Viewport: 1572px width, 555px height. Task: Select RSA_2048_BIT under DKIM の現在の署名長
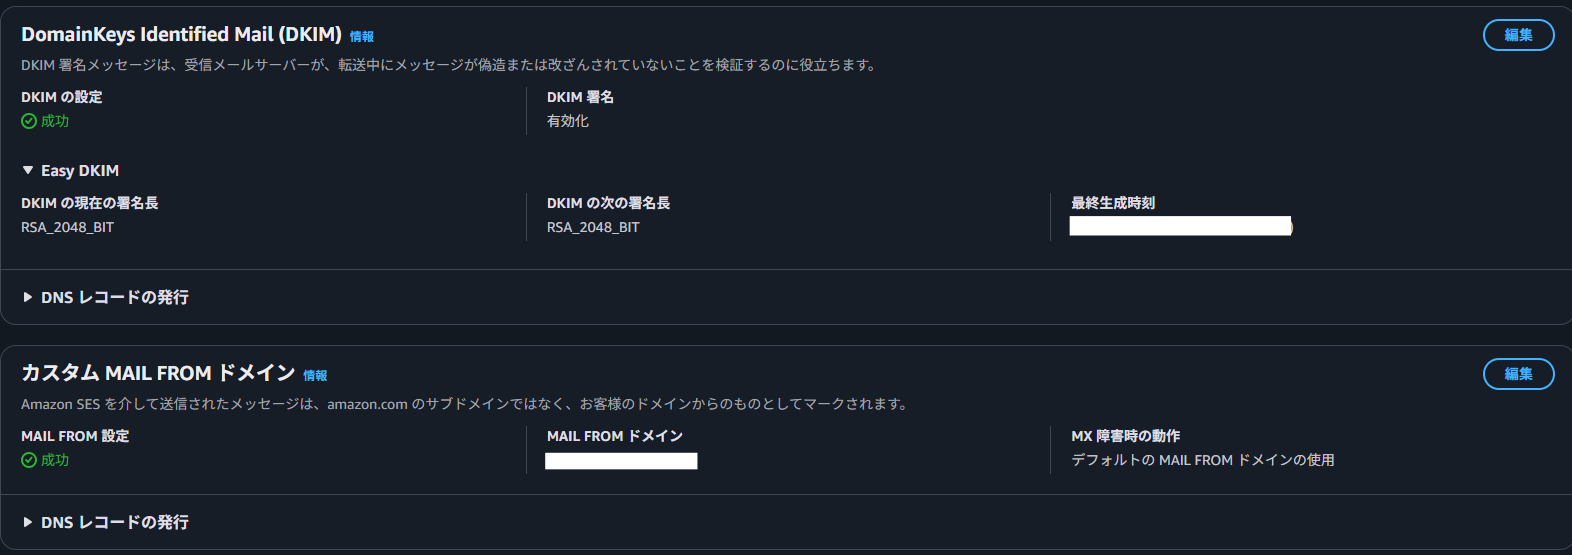pos(67,227)
